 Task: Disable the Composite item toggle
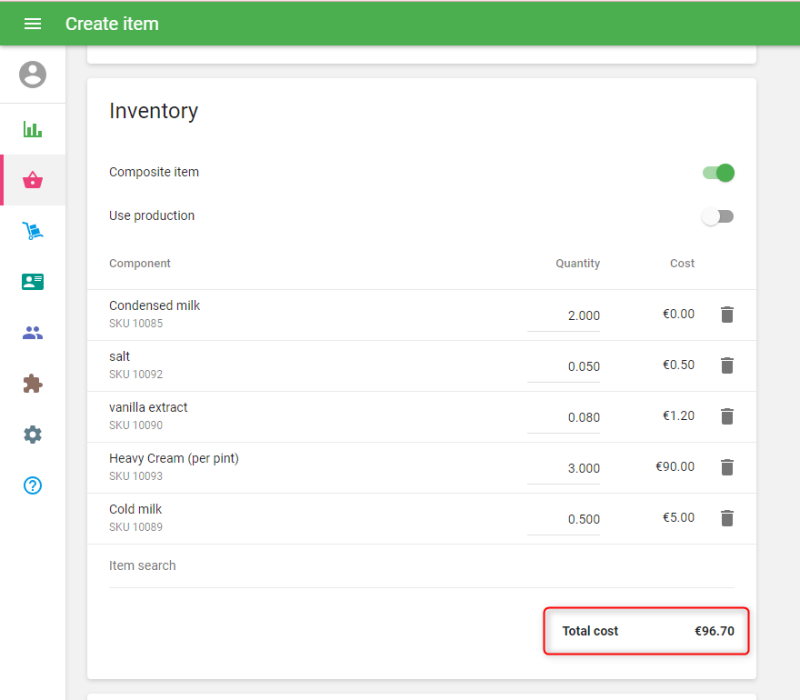tap(719, 173)
